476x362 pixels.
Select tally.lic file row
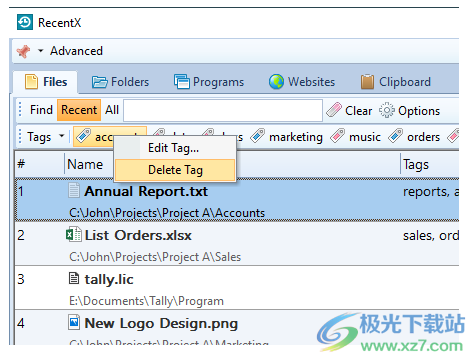tap(237, 288)
